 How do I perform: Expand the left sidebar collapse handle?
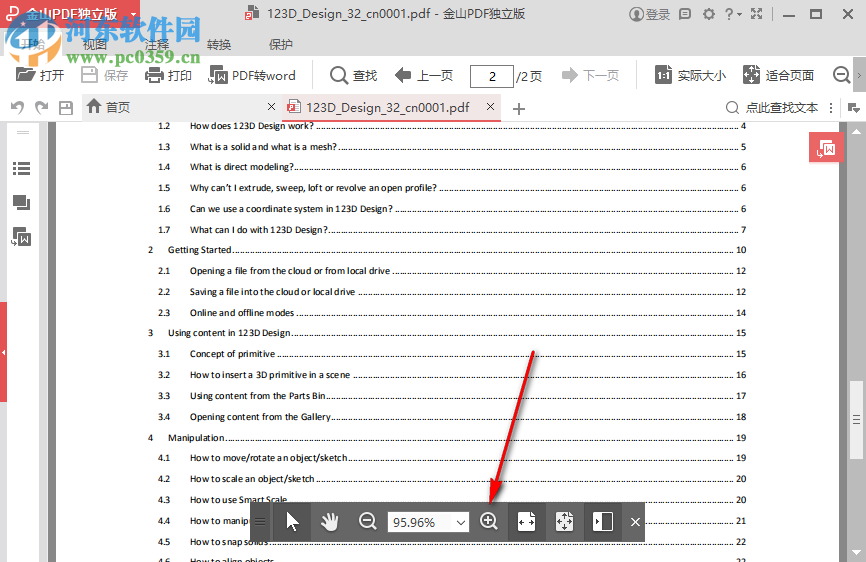tap(4, 353)
